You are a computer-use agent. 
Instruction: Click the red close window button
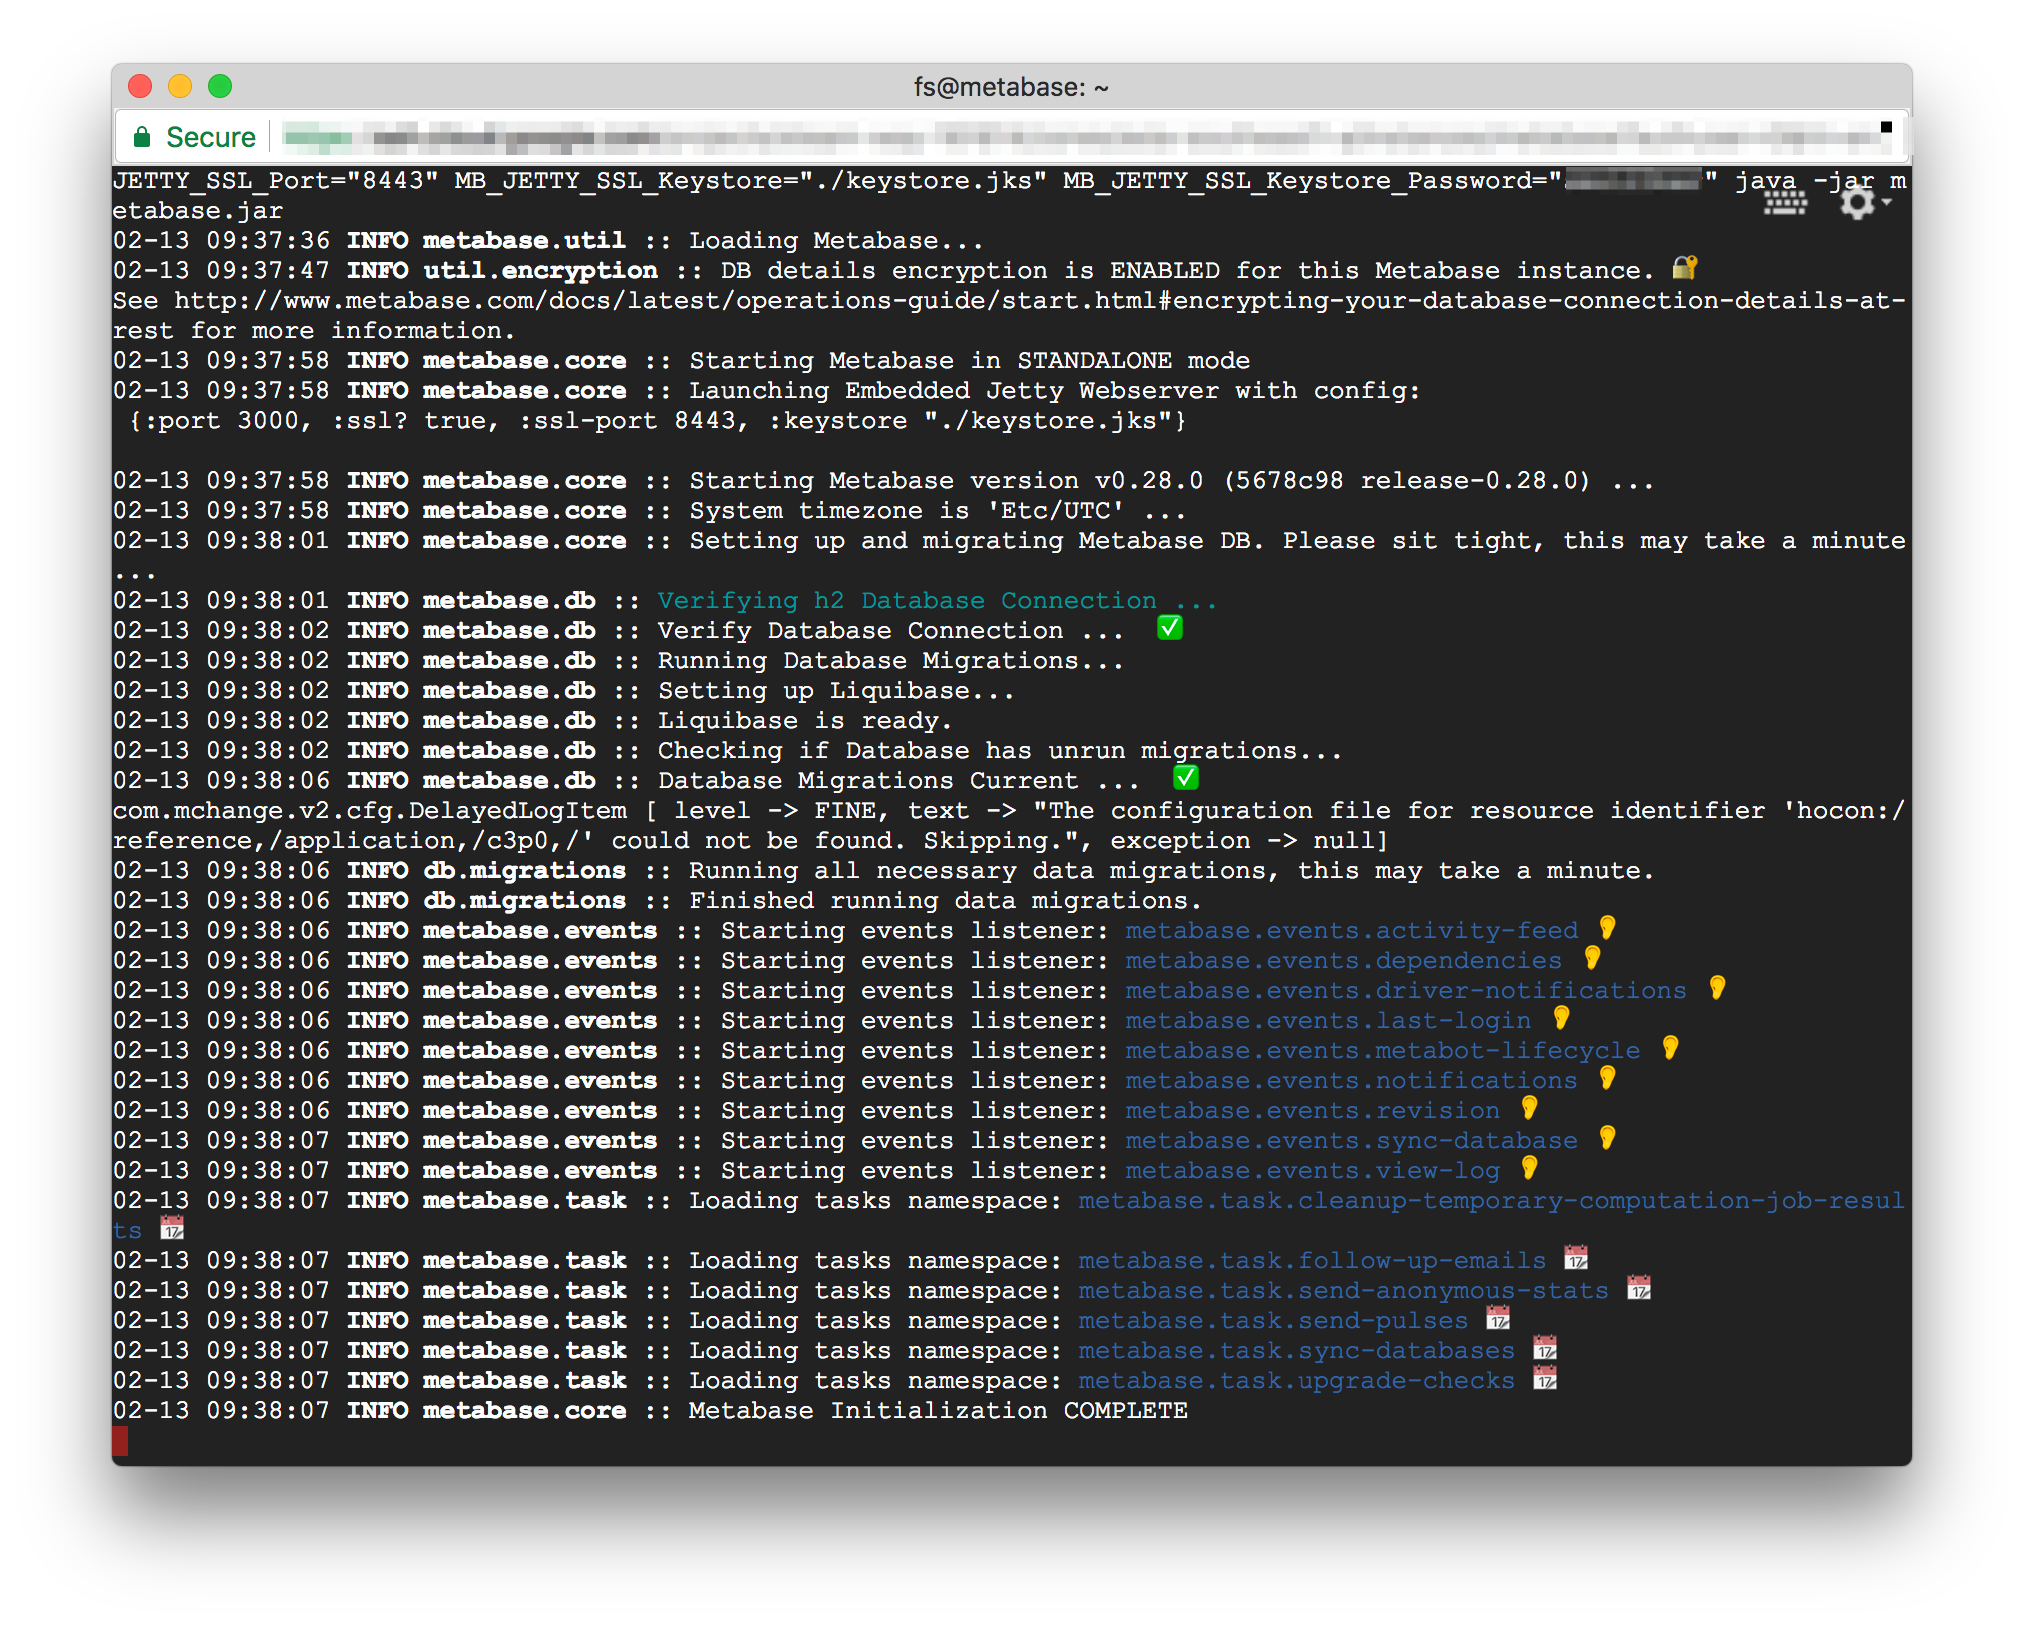click(140, 87)
